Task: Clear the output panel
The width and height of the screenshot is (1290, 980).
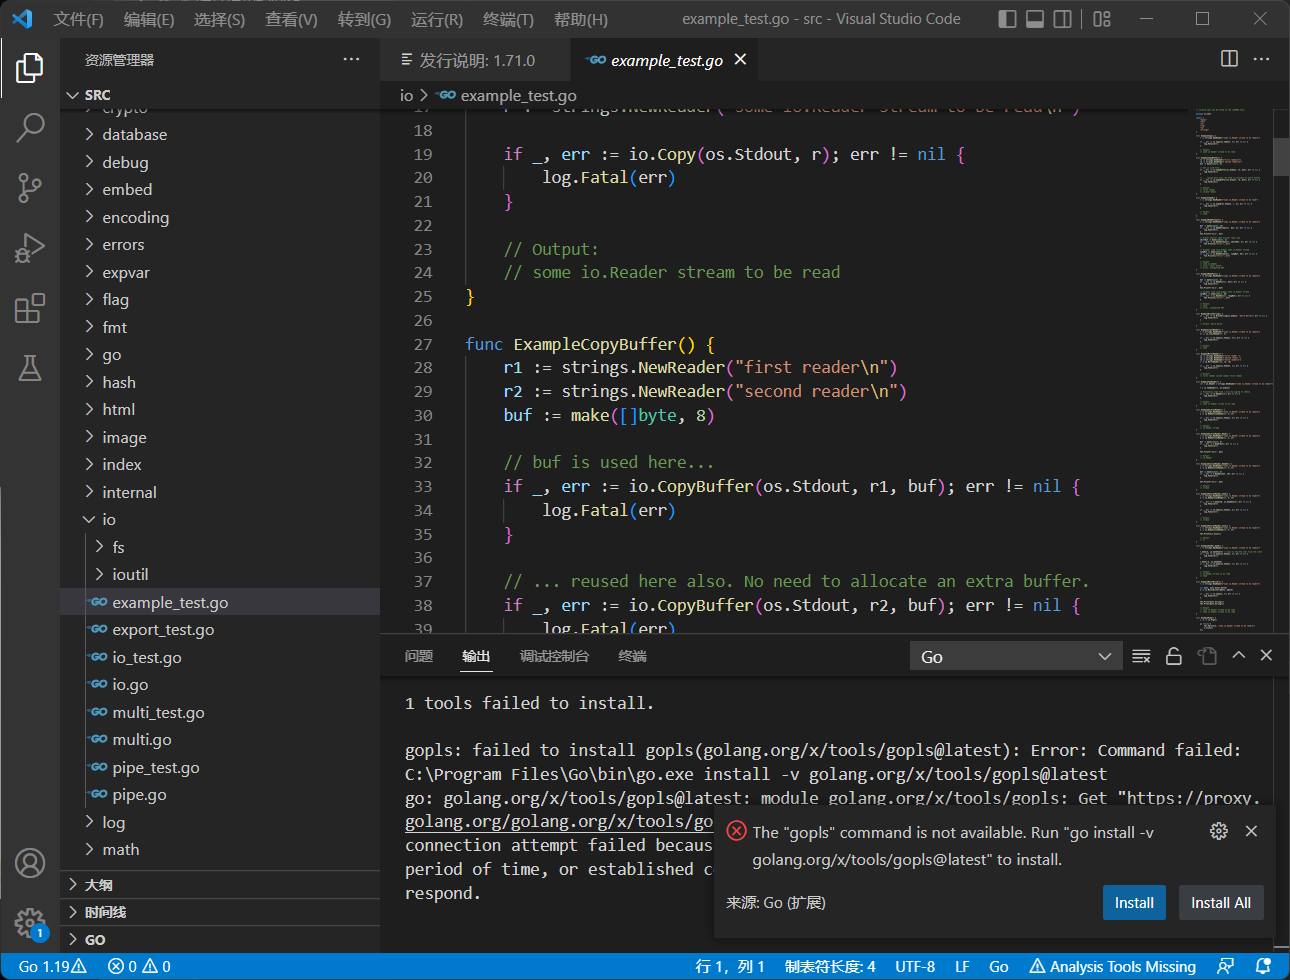Action: (x=1141, y=656)
